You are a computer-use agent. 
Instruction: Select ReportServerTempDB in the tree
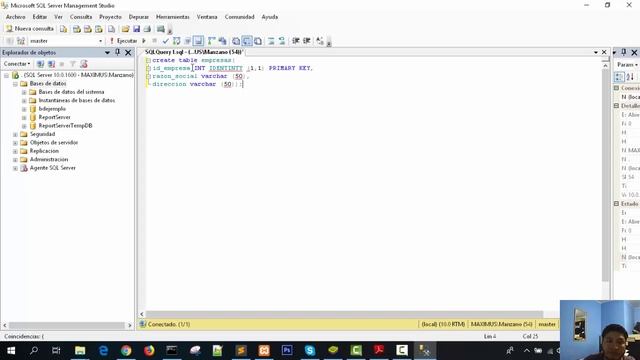point(65,126)
